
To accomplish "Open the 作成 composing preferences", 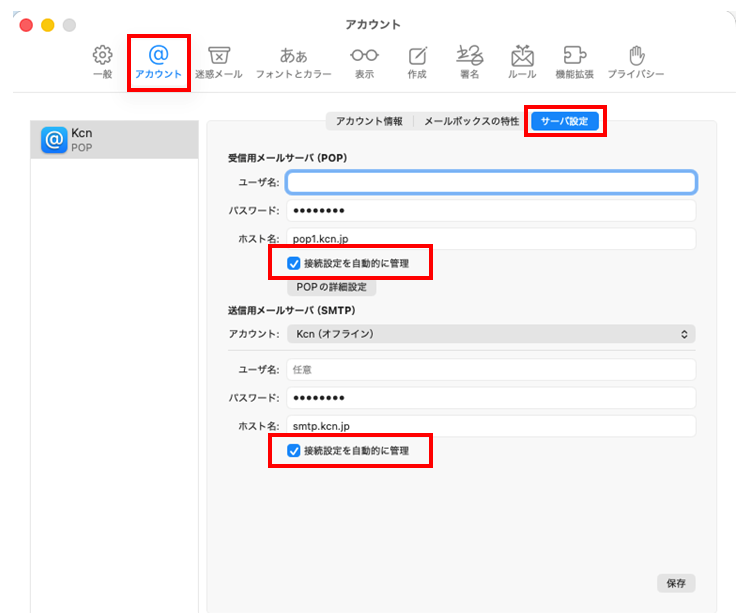I will [x=417, y=62].
